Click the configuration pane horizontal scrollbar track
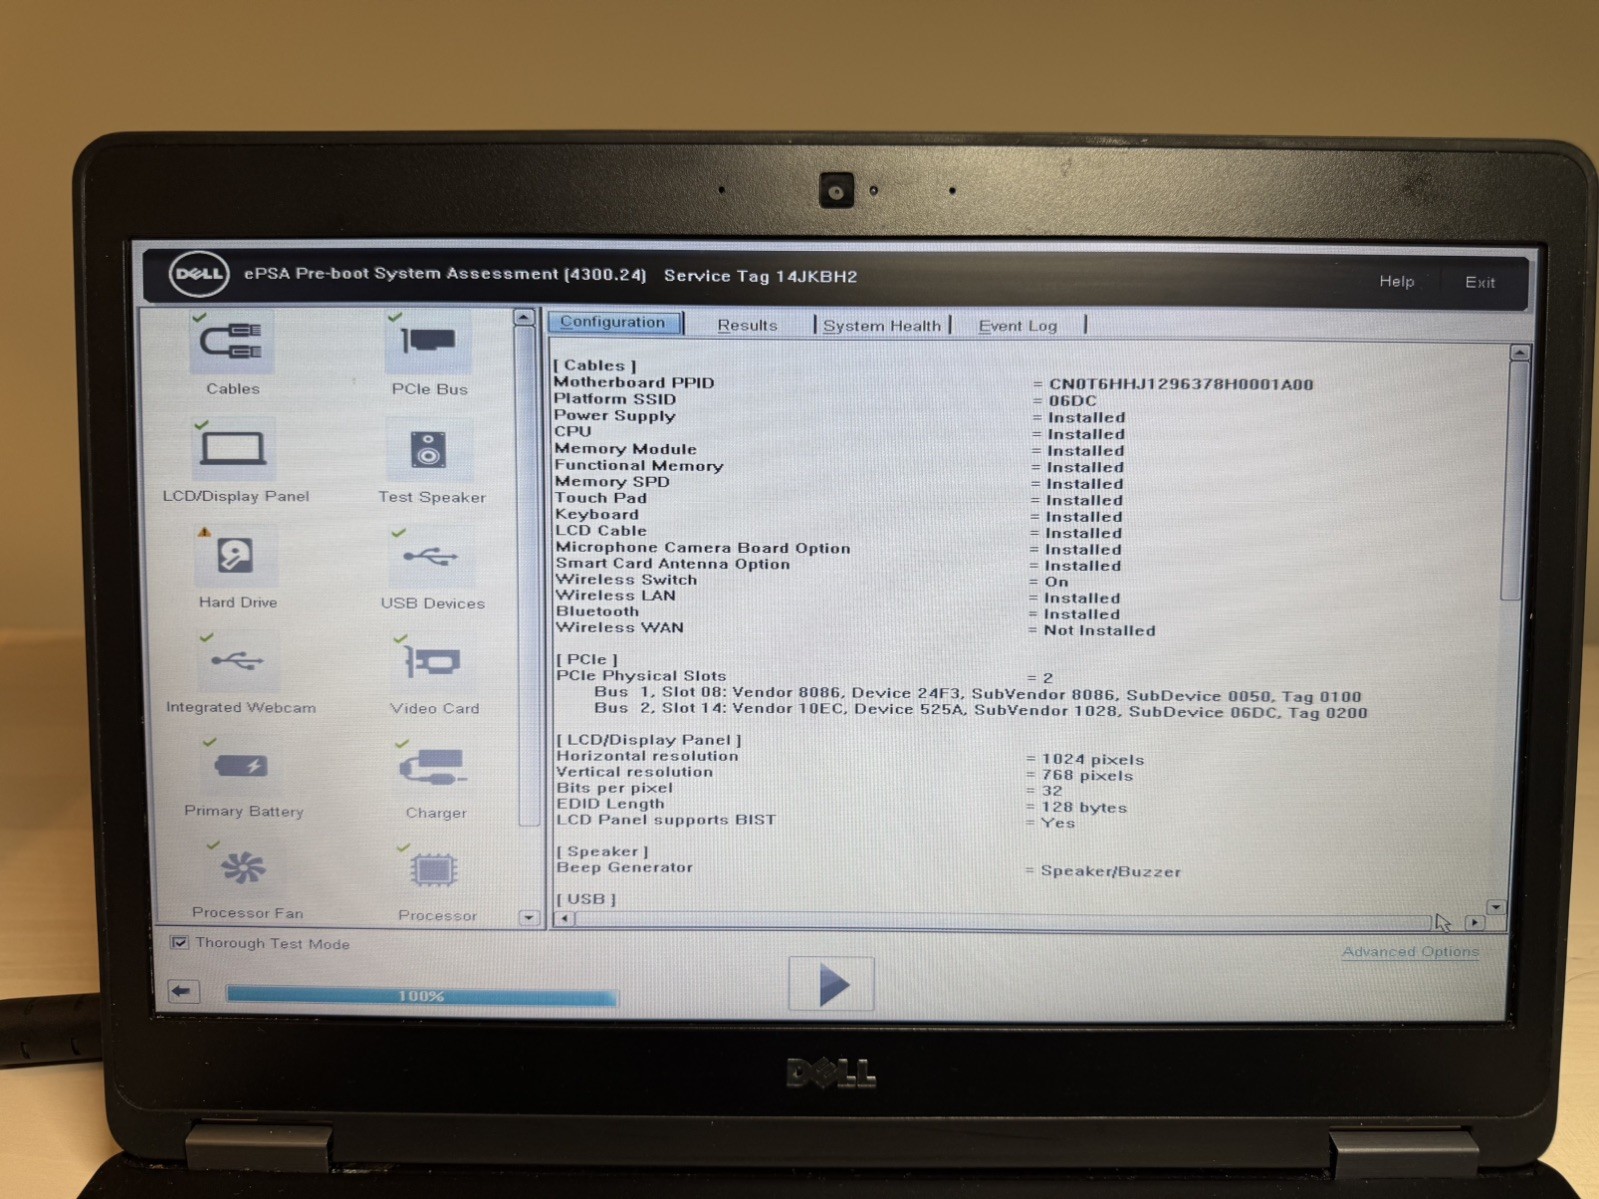 coord(1002,921)
